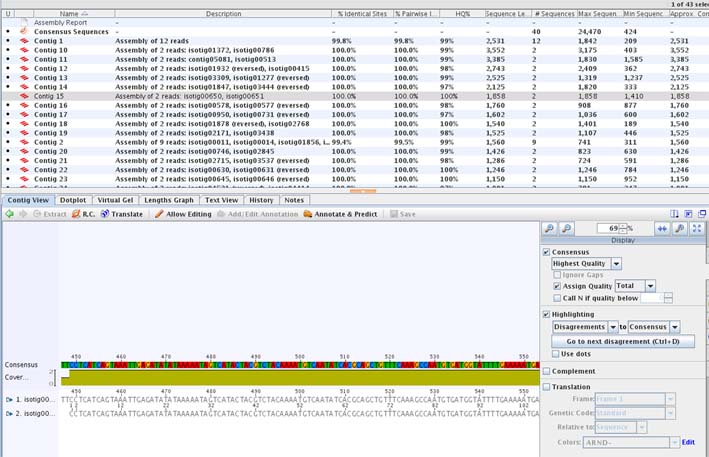The image size is (709, 457).
Task: Click the zoom percentage stepper arrows
Action: click(623, 229)
